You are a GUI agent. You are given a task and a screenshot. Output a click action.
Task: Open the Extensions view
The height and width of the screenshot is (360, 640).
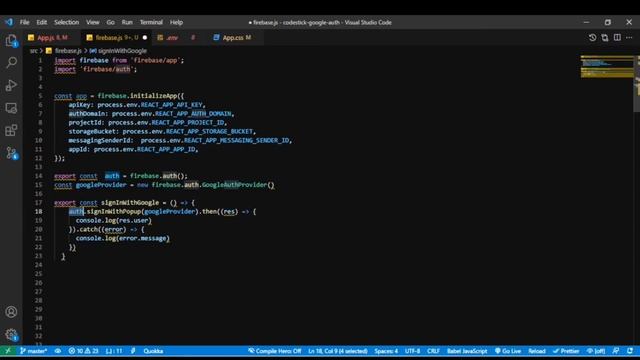(11, 131)
